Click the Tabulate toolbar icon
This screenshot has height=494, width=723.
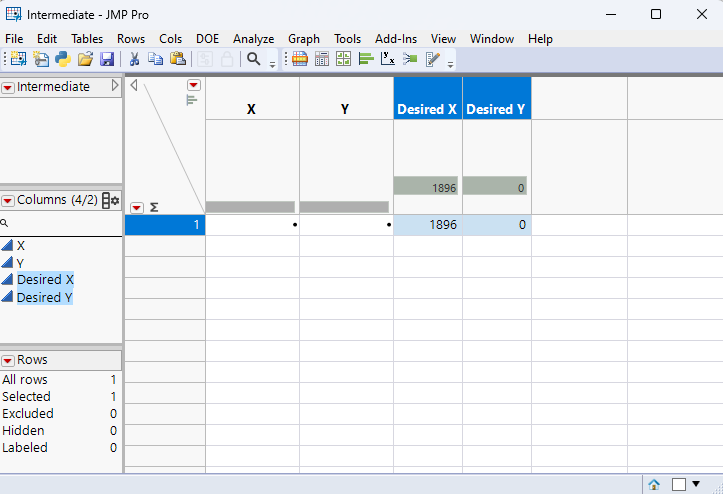[322, 59]
